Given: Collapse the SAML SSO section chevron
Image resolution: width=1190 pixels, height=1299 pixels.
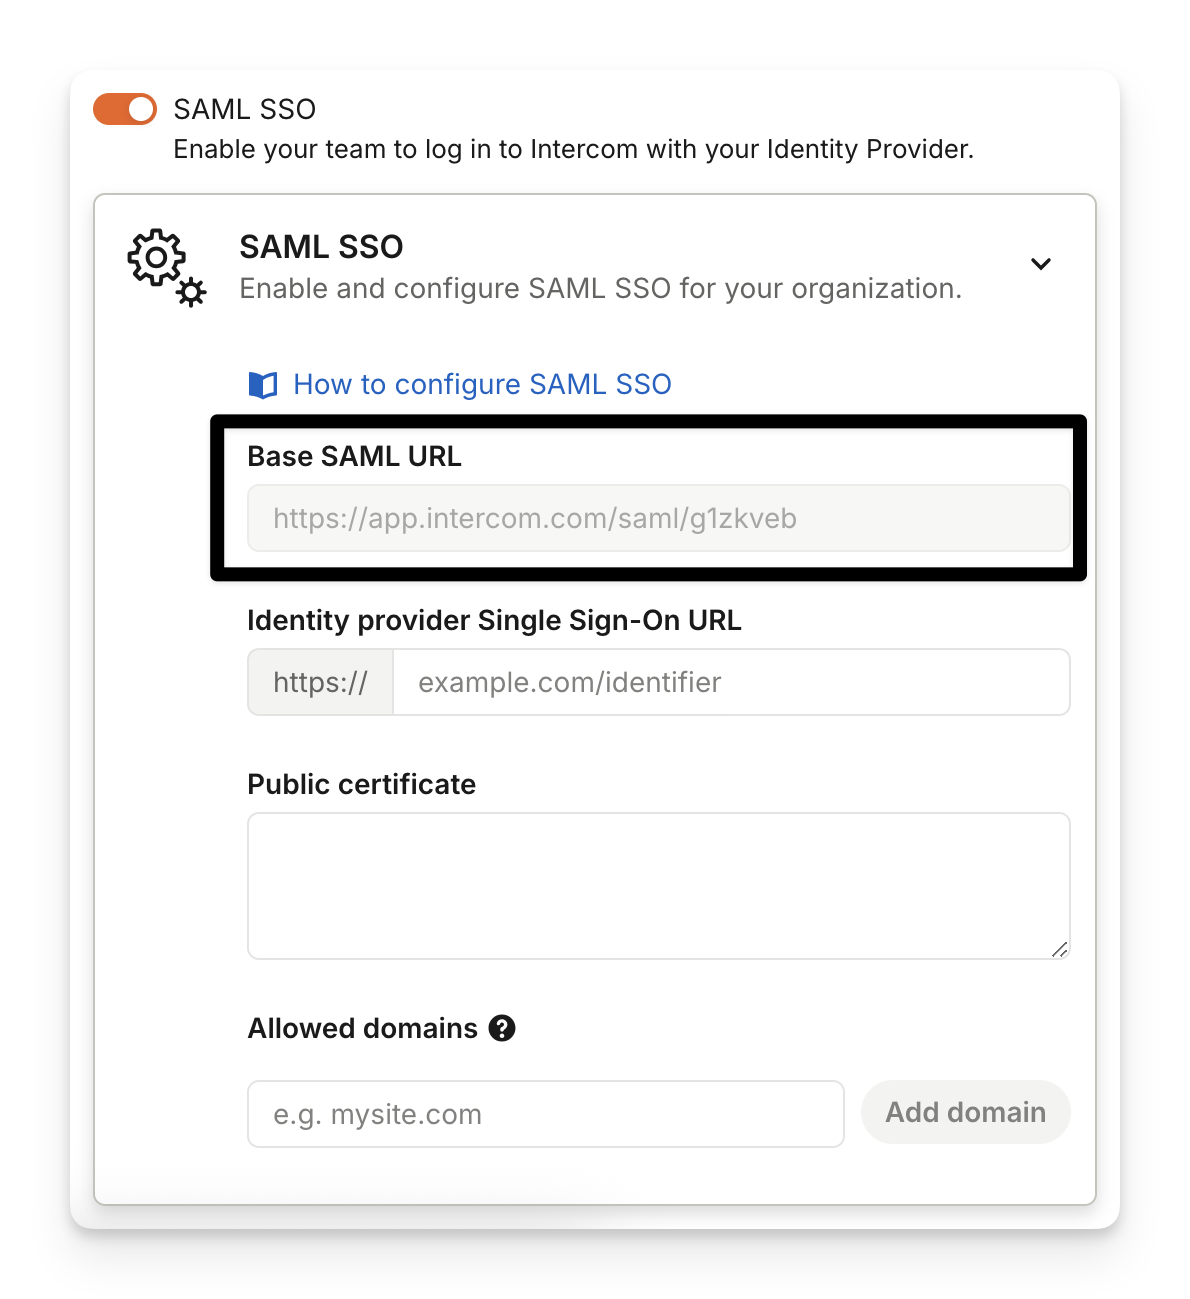Looking at the screenshot, I should click(1040, 264).
